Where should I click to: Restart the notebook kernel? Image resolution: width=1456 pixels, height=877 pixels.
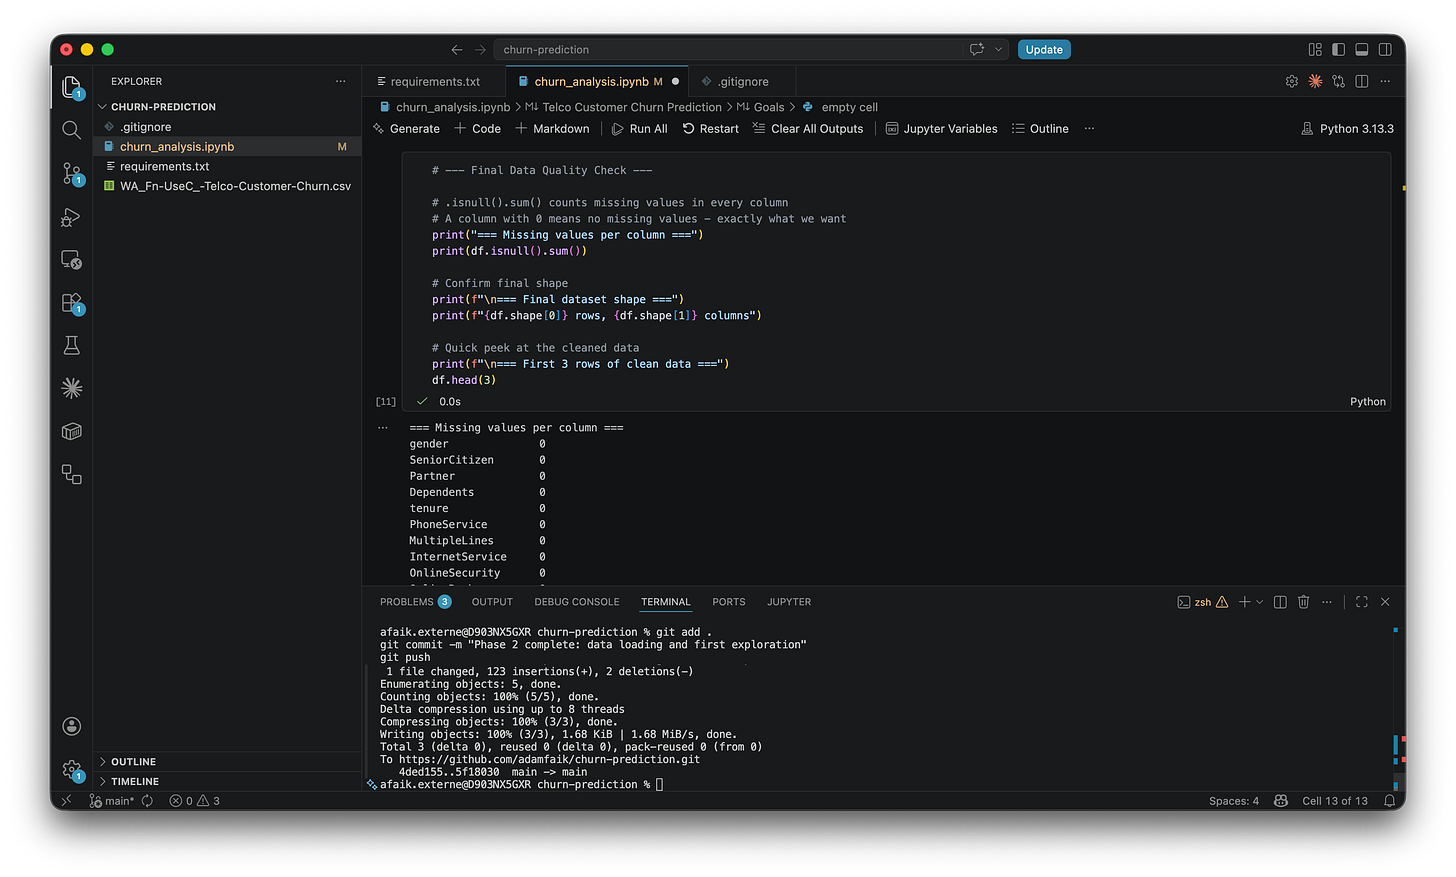(711, 128)
